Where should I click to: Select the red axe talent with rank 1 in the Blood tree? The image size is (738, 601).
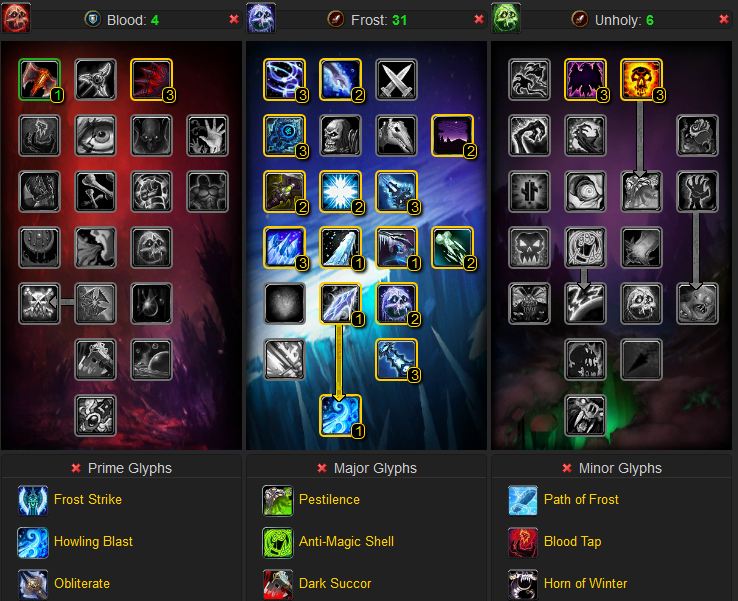(x=40, y=79)
